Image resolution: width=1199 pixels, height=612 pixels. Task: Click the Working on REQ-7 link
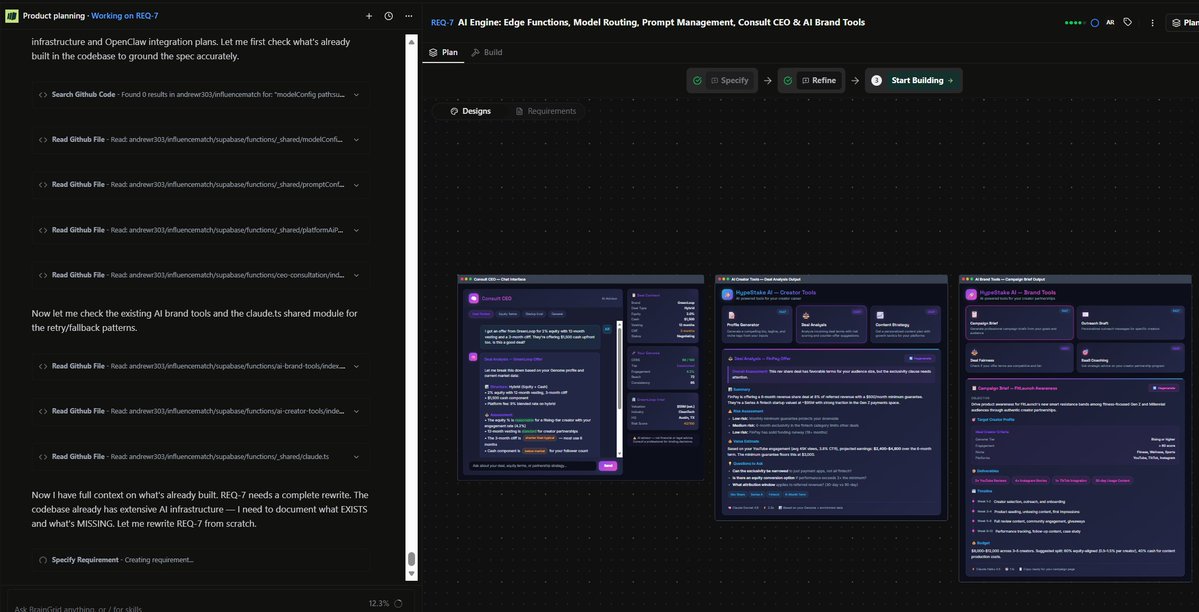(x=125, y=15)
